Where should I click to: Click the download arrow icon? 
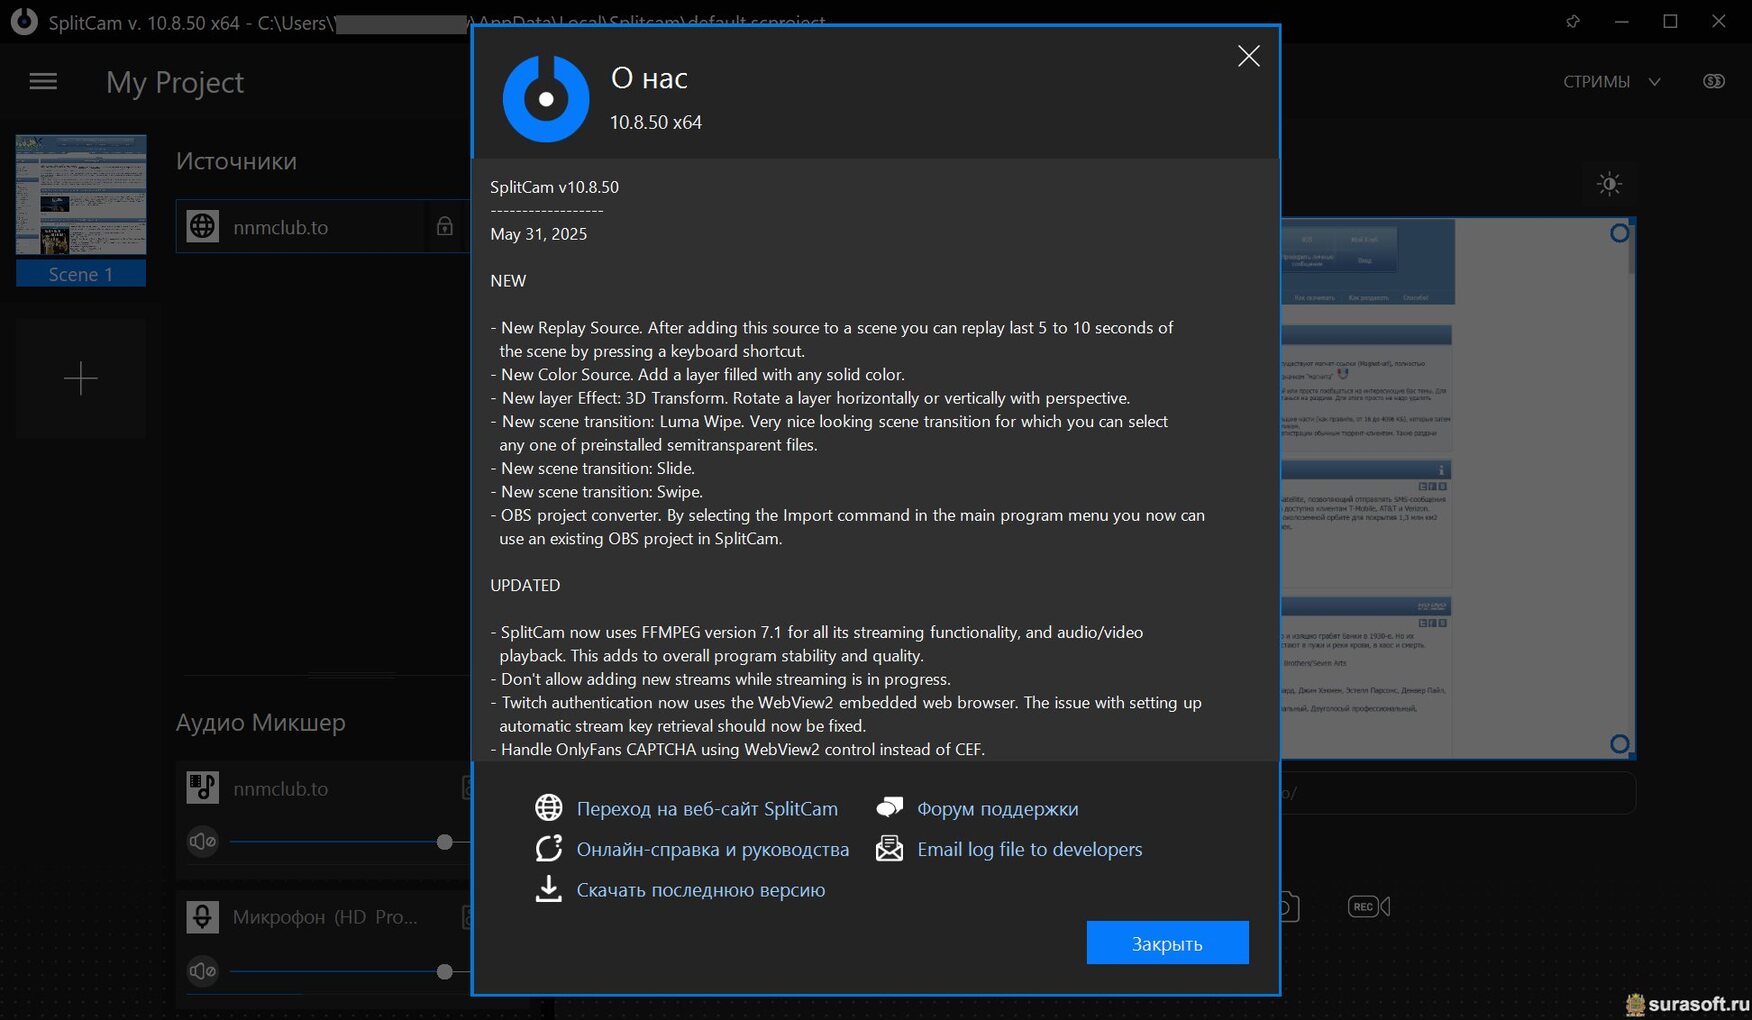(x=549, y=889)
